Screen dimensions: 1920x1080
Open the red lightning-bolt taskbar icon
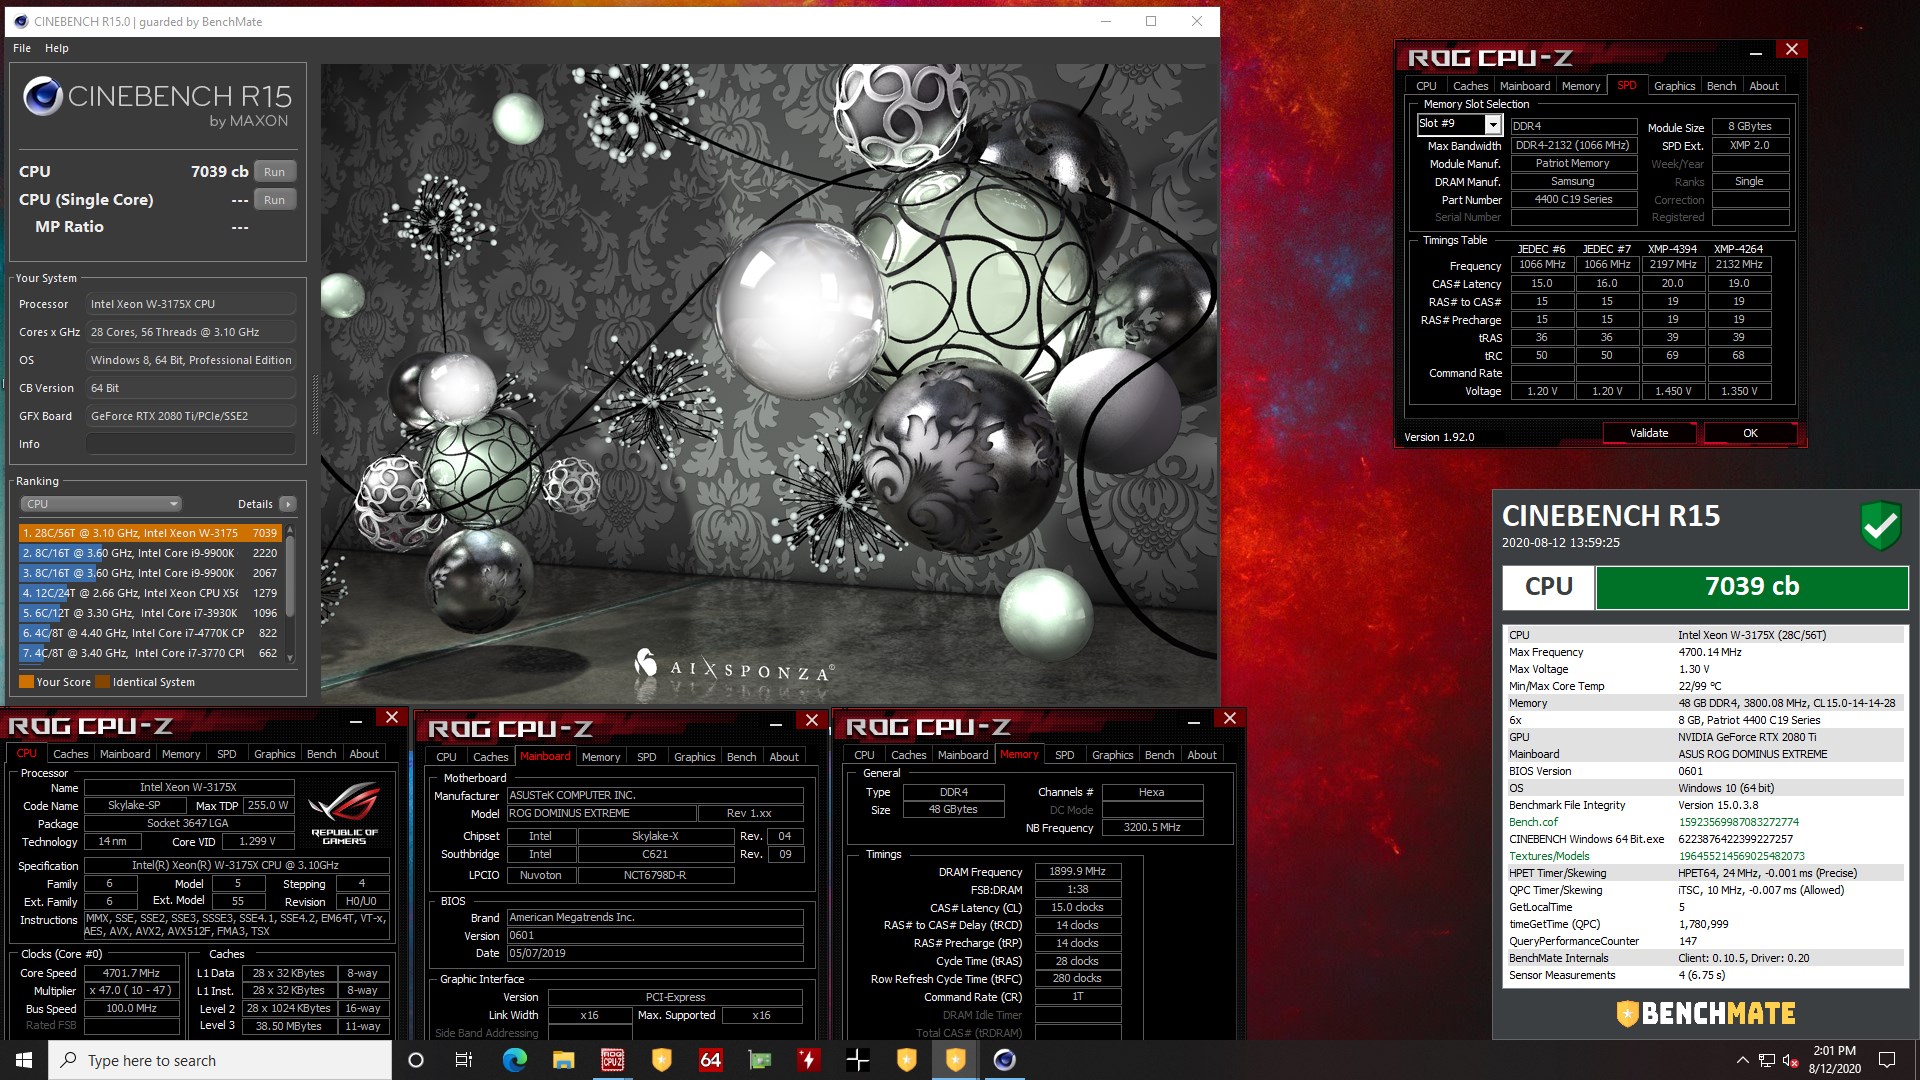[x=808, y=1060]
